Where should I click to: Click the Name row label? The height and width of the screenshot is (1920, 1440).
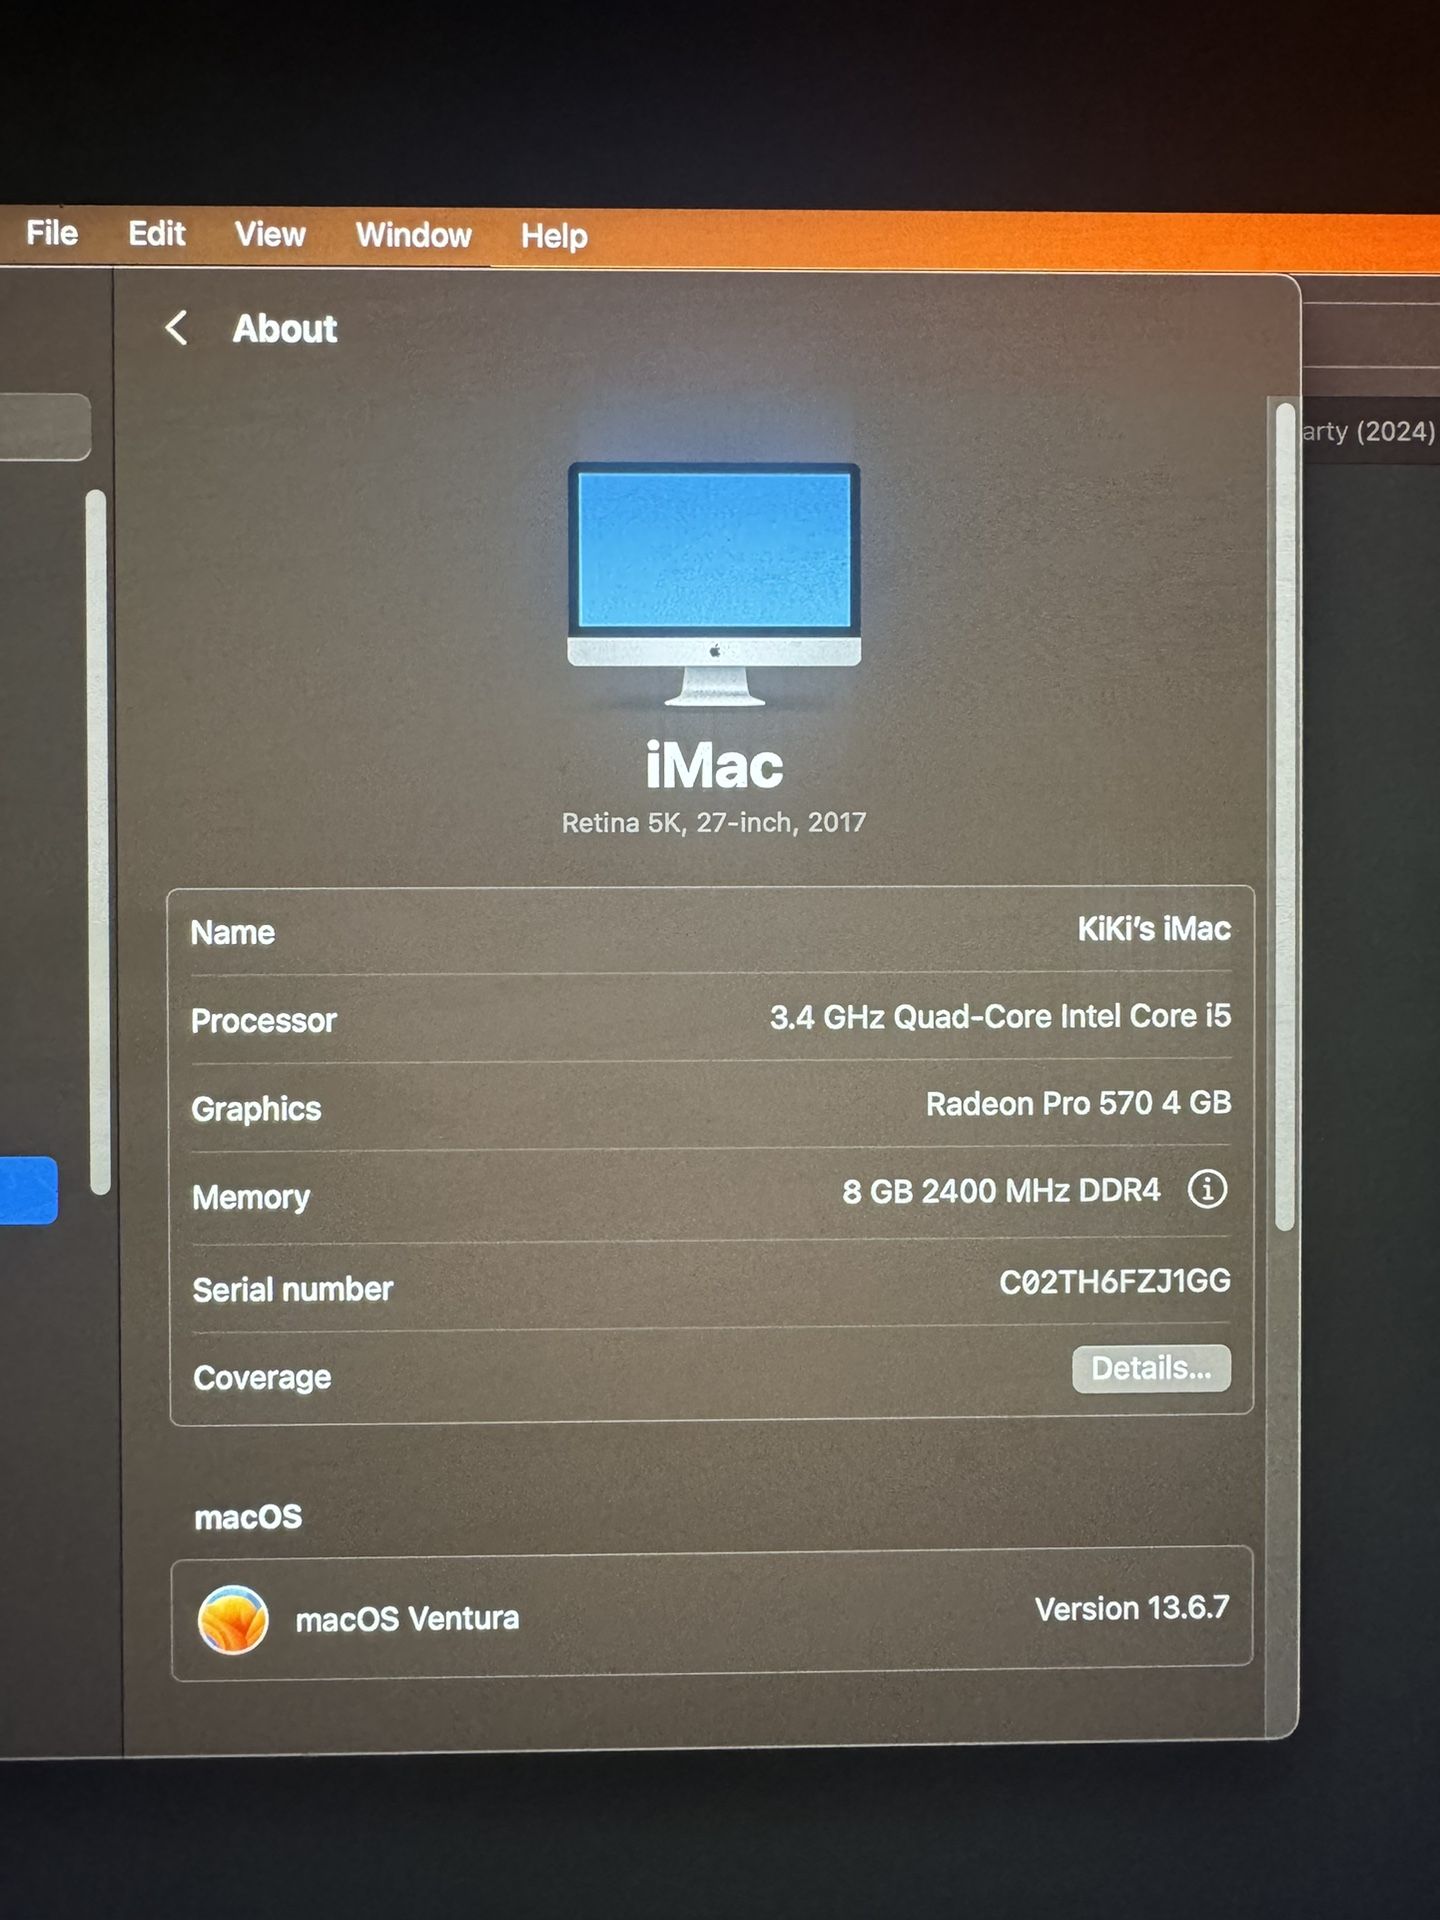click(x=233, y=933)
